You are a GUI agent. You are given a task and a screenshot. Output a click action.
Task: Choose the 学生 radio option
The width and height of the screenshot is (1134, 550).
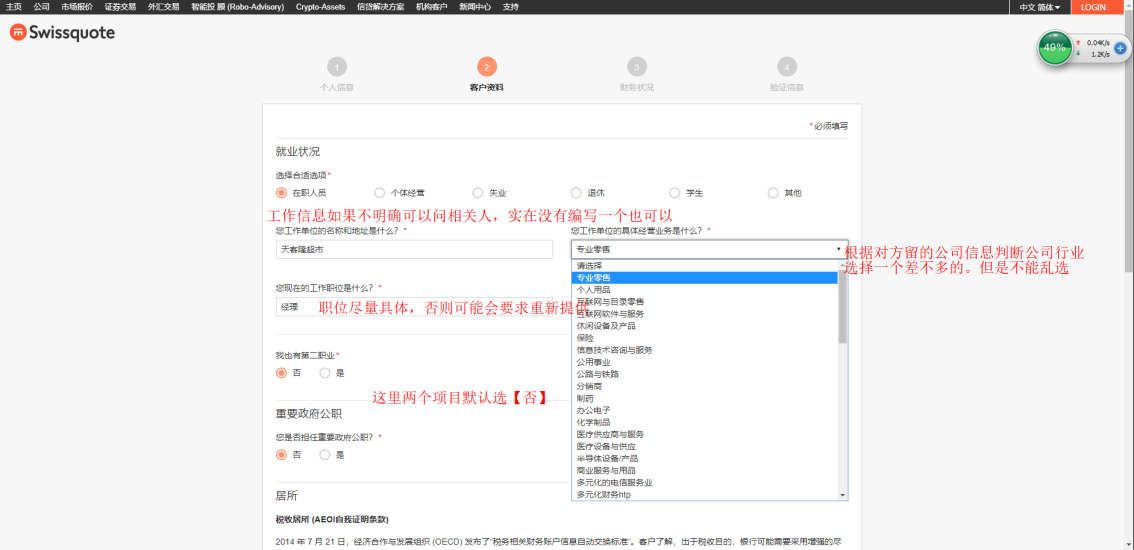[x=676, y=193]
